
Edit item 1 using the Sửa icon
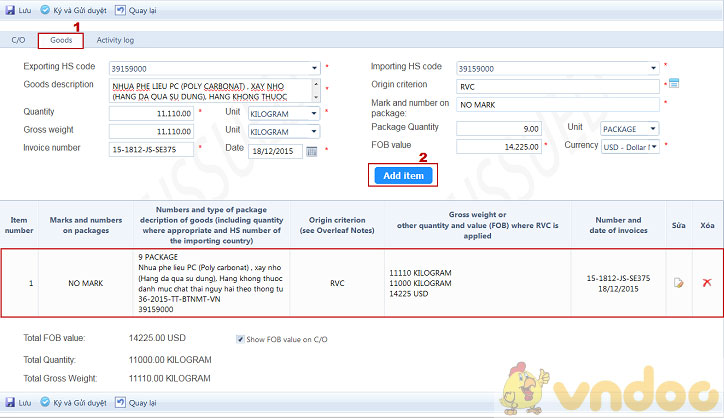(678, 283)
